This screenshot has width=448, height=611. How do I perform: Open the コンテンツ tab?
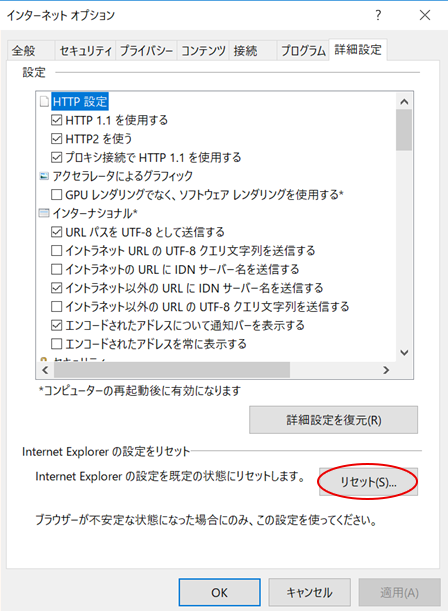click(203, 51)
